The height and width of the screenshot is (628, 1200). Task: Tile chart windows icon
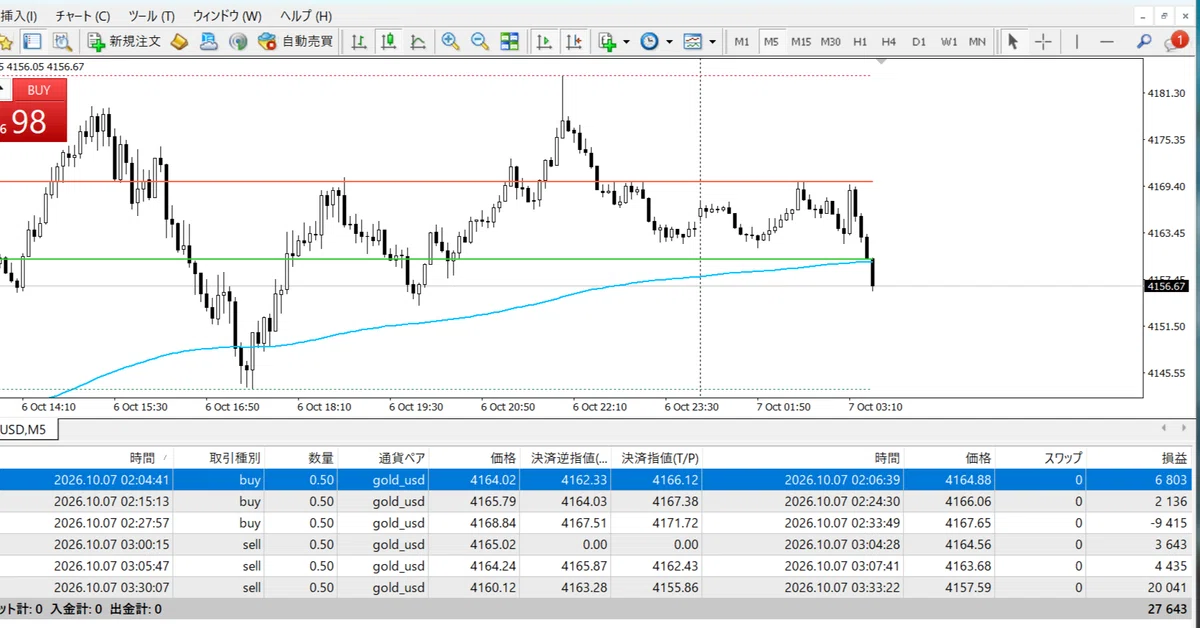[x=510, y=42]
